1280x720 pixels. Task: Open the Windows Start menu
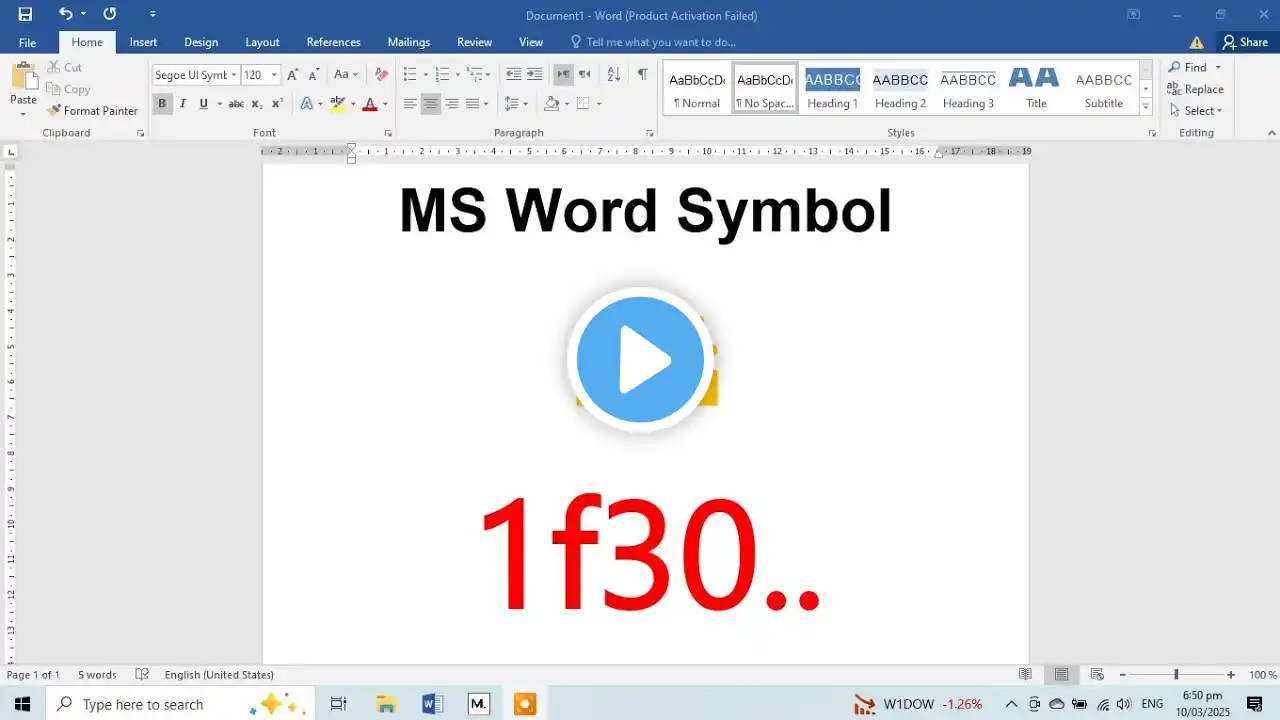point(22,704)
